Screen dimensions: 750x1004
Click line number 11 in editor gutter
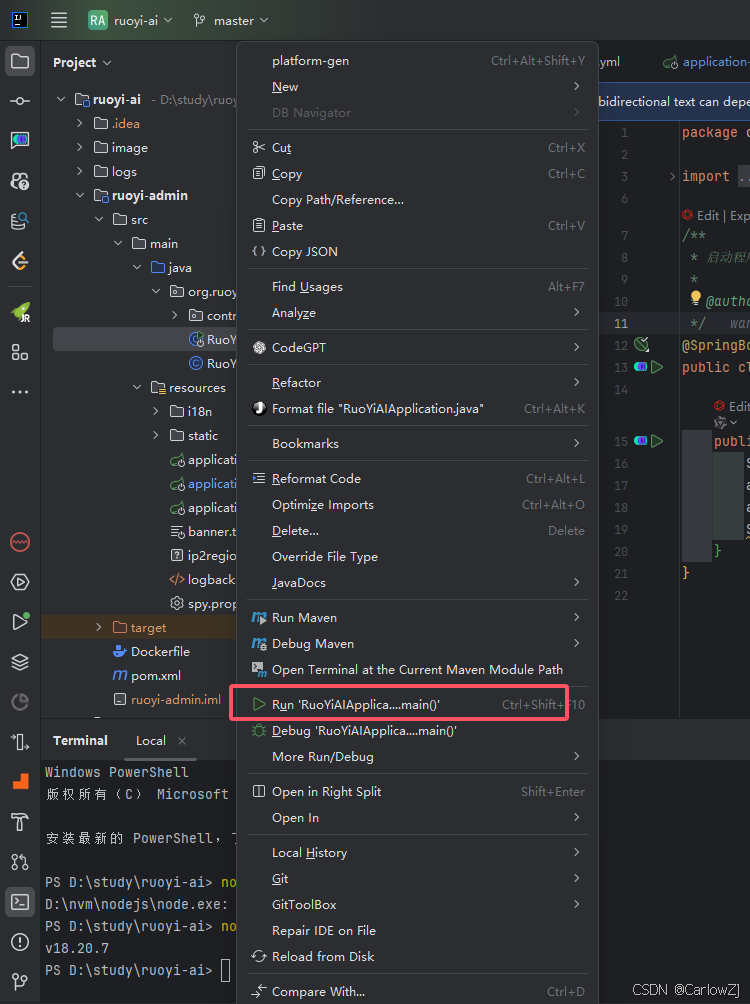(621, 323)
